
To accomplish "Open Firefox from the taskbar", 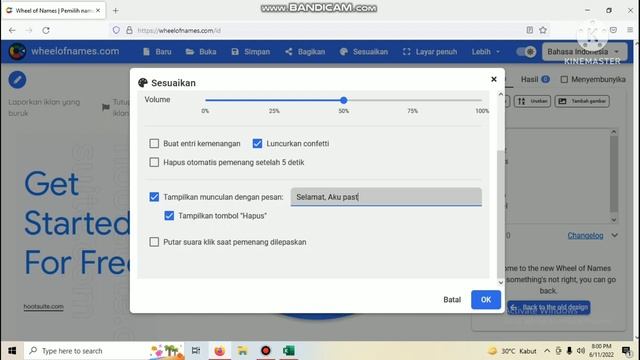I will (220, 351).
